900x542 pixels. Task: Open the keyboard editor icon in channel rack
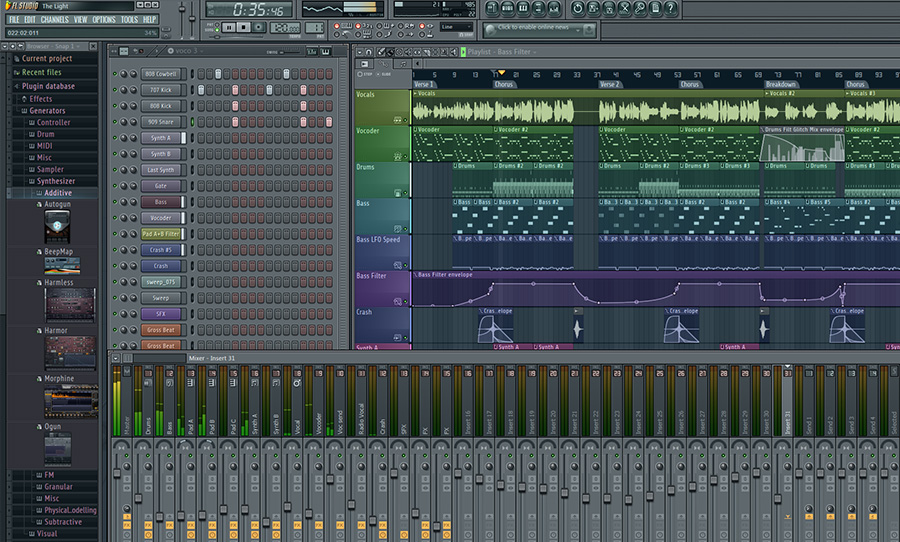[x=325, y=52]
